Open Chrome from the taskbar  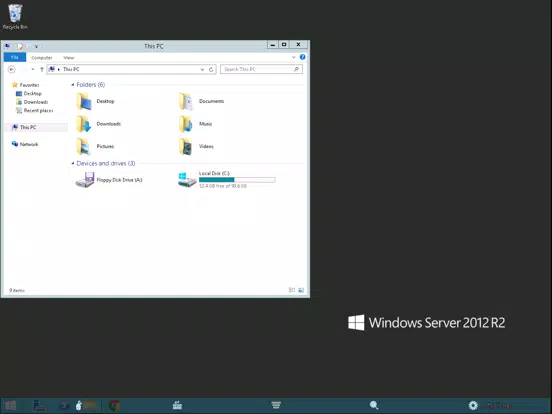114,406
